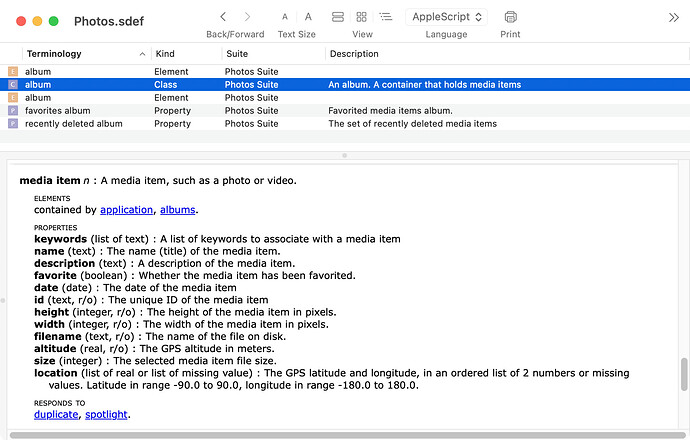Print the dictionary with the printer icon
This screenshot has width=690, height=440.
pos(510,17)
